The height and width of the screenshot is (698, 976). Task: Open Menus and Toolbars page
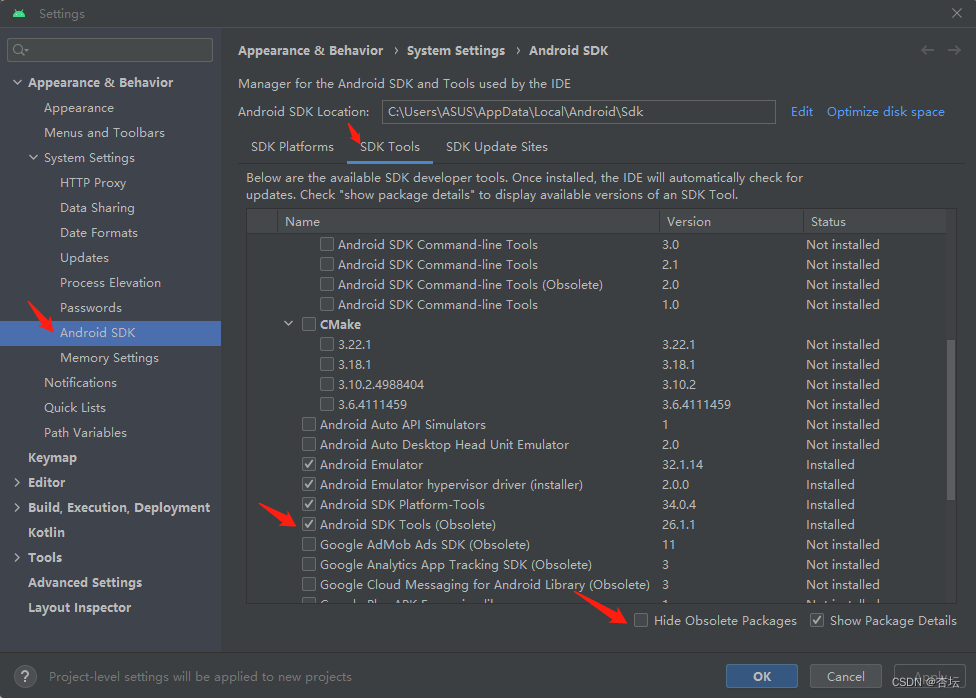tap(104, 133)
